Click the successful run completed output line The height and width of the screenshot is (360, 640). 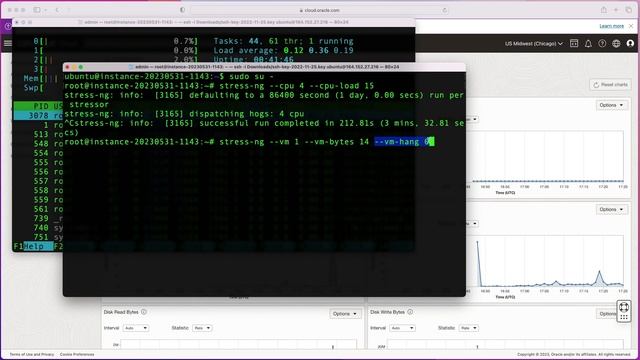pyautogui.click(x=264, y=128)
